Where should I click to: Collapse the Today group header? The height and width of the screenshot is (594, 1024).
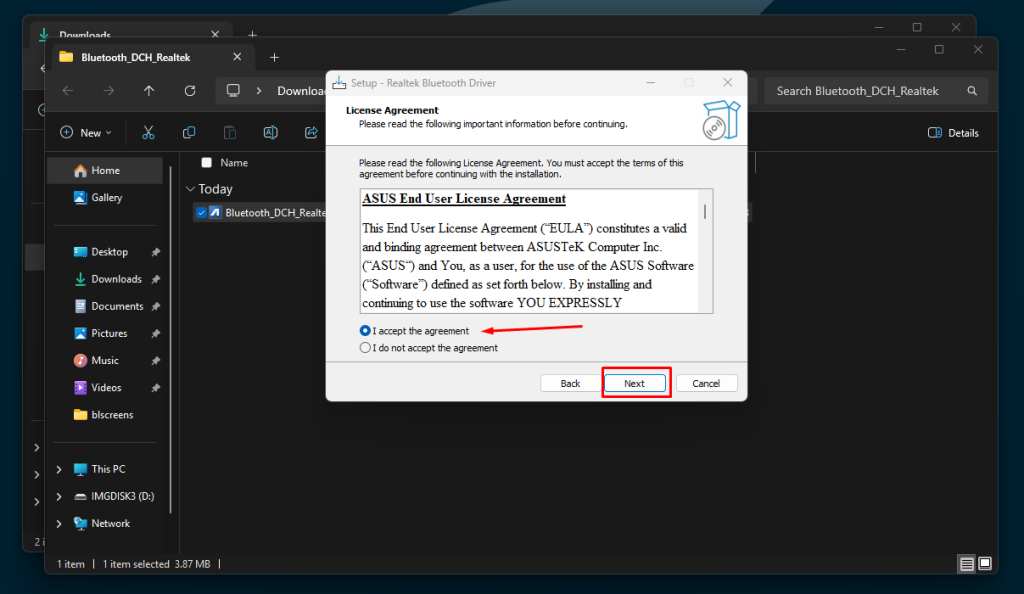(x=191, y=188)
